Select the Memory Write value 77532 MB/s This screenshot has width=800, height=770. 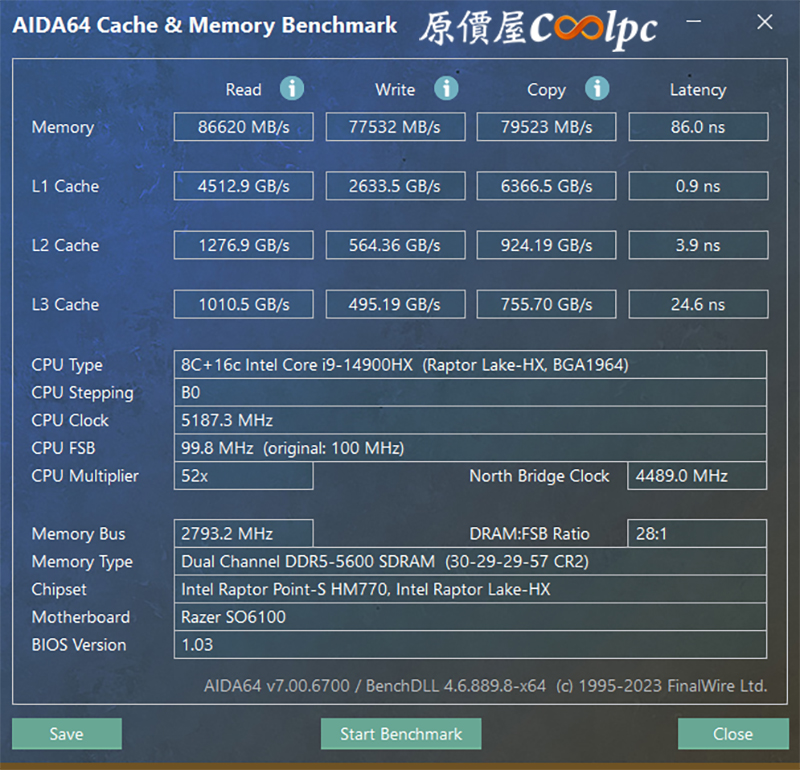395,127
